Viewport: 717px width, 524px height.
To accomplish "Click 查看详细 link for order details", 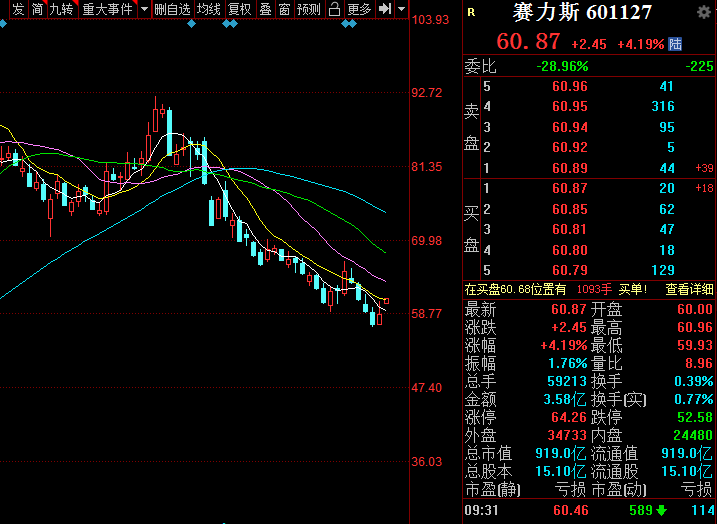I will (690, 290).
